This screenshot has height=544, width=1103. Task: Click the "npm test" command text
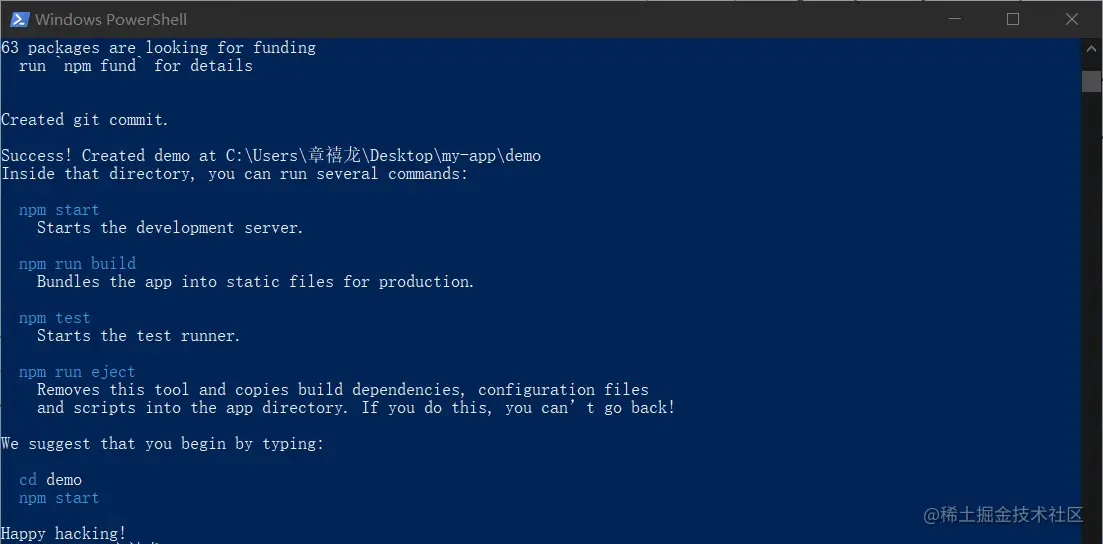54,318
